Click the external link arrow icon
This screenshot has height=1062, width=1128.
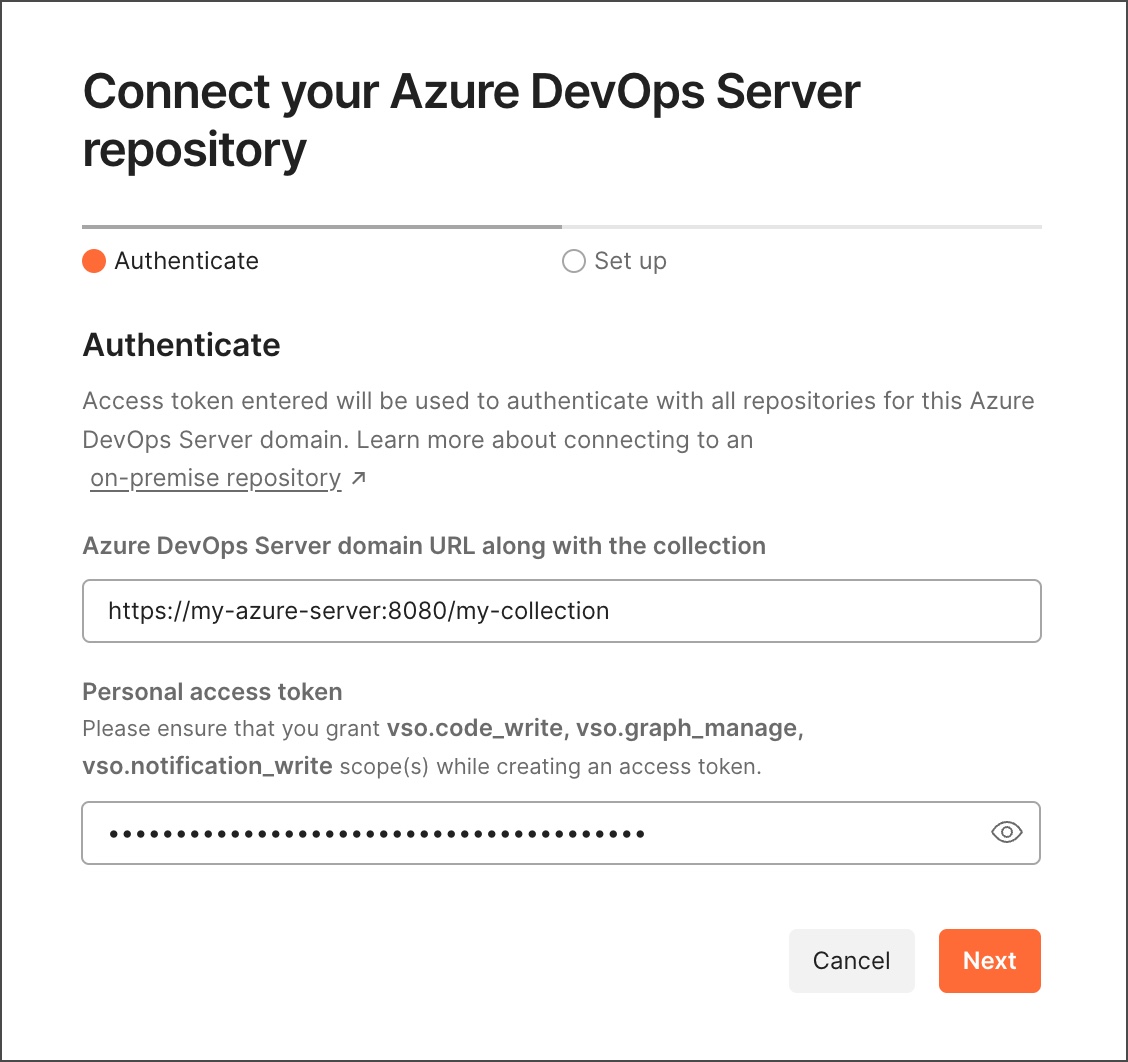pyautogui.click(x=359, y=479)
